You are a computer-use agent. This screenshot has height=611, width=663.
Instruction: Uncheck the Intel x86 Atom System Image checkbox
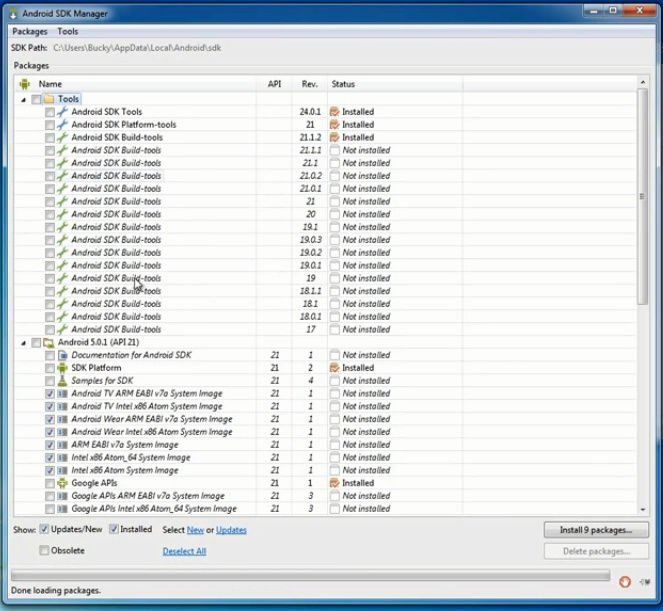tap(50, 471)
